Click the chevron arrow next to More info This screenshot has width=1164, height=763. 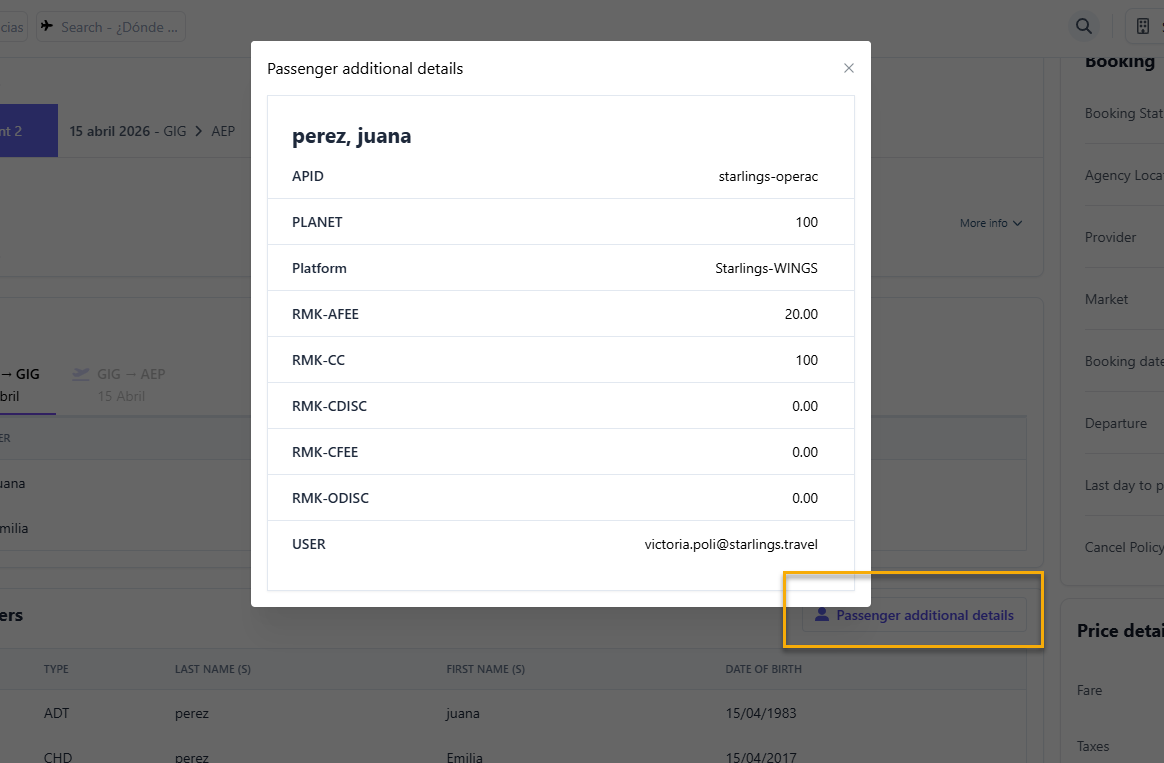[1017, 223]
